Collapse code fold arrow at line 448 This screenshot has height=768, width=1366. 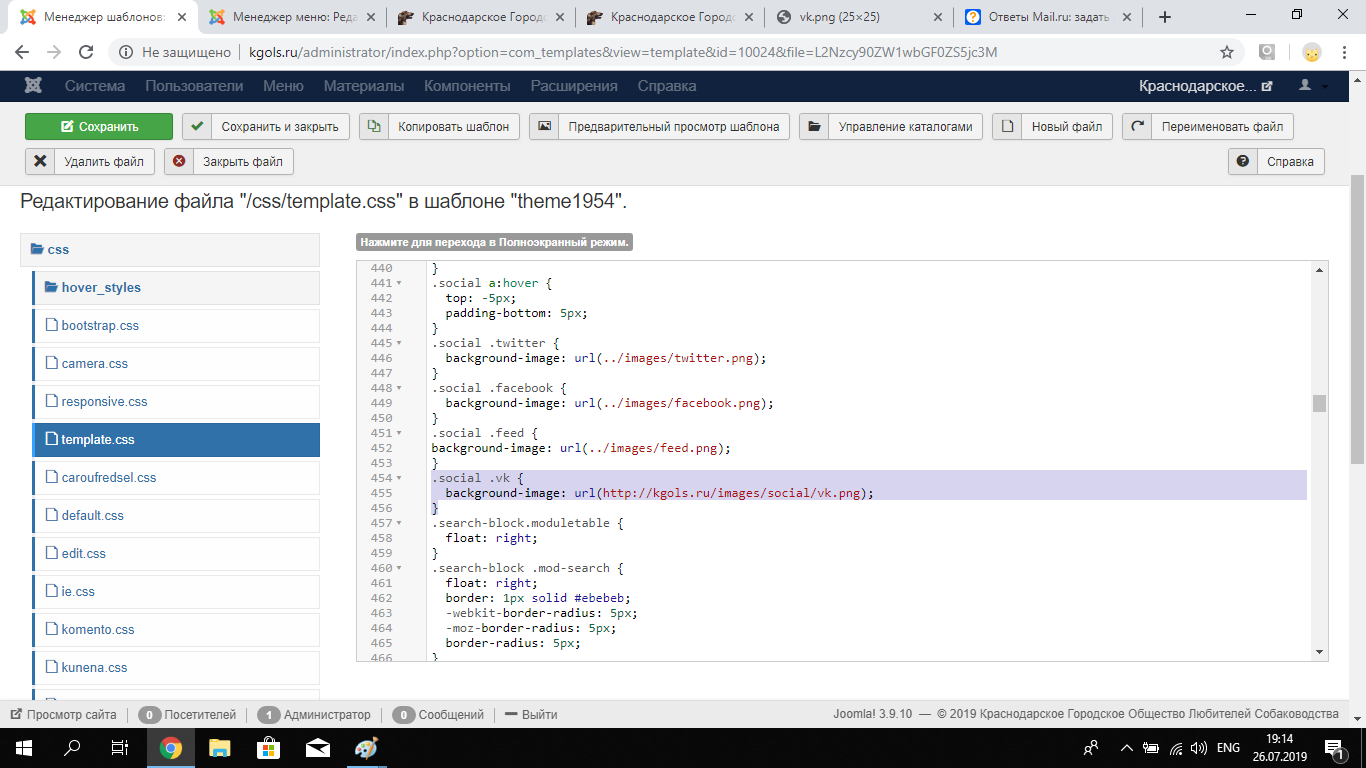pyautogui.click(x=399, y=389)
